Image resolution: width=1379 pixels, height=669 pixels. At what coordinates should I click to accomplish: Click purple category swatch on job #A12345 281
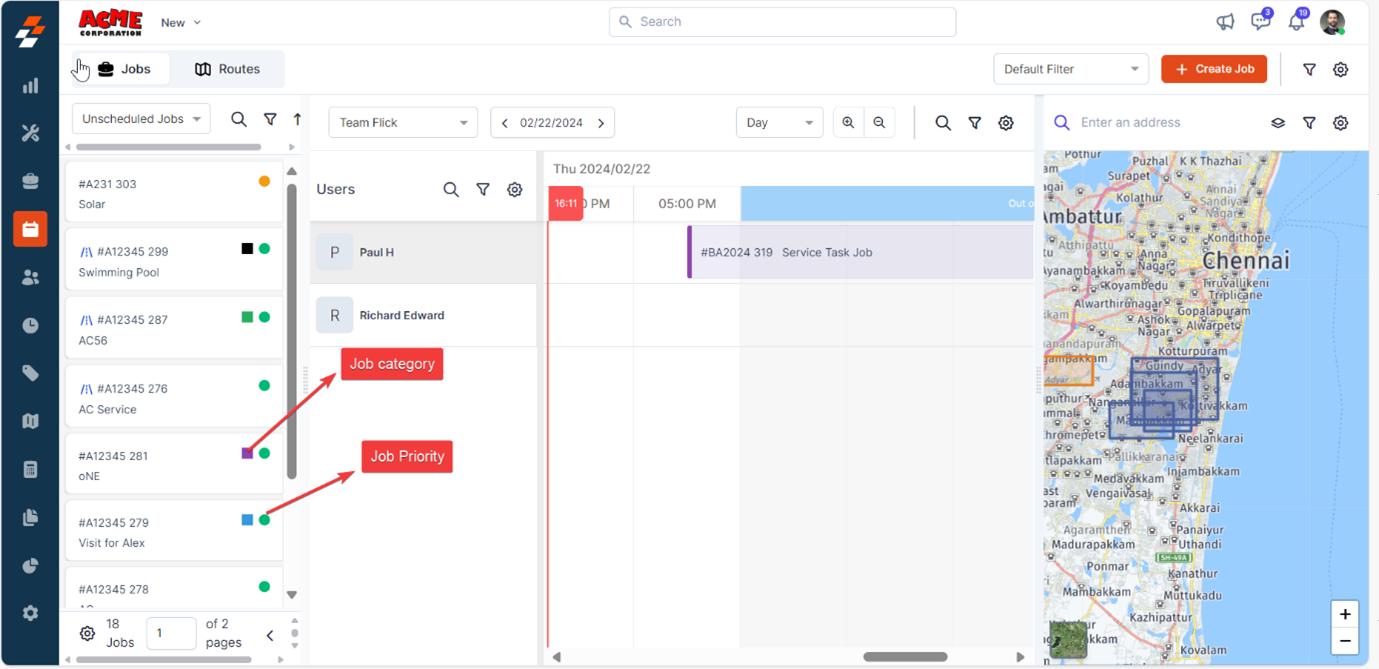coord(247,453)
